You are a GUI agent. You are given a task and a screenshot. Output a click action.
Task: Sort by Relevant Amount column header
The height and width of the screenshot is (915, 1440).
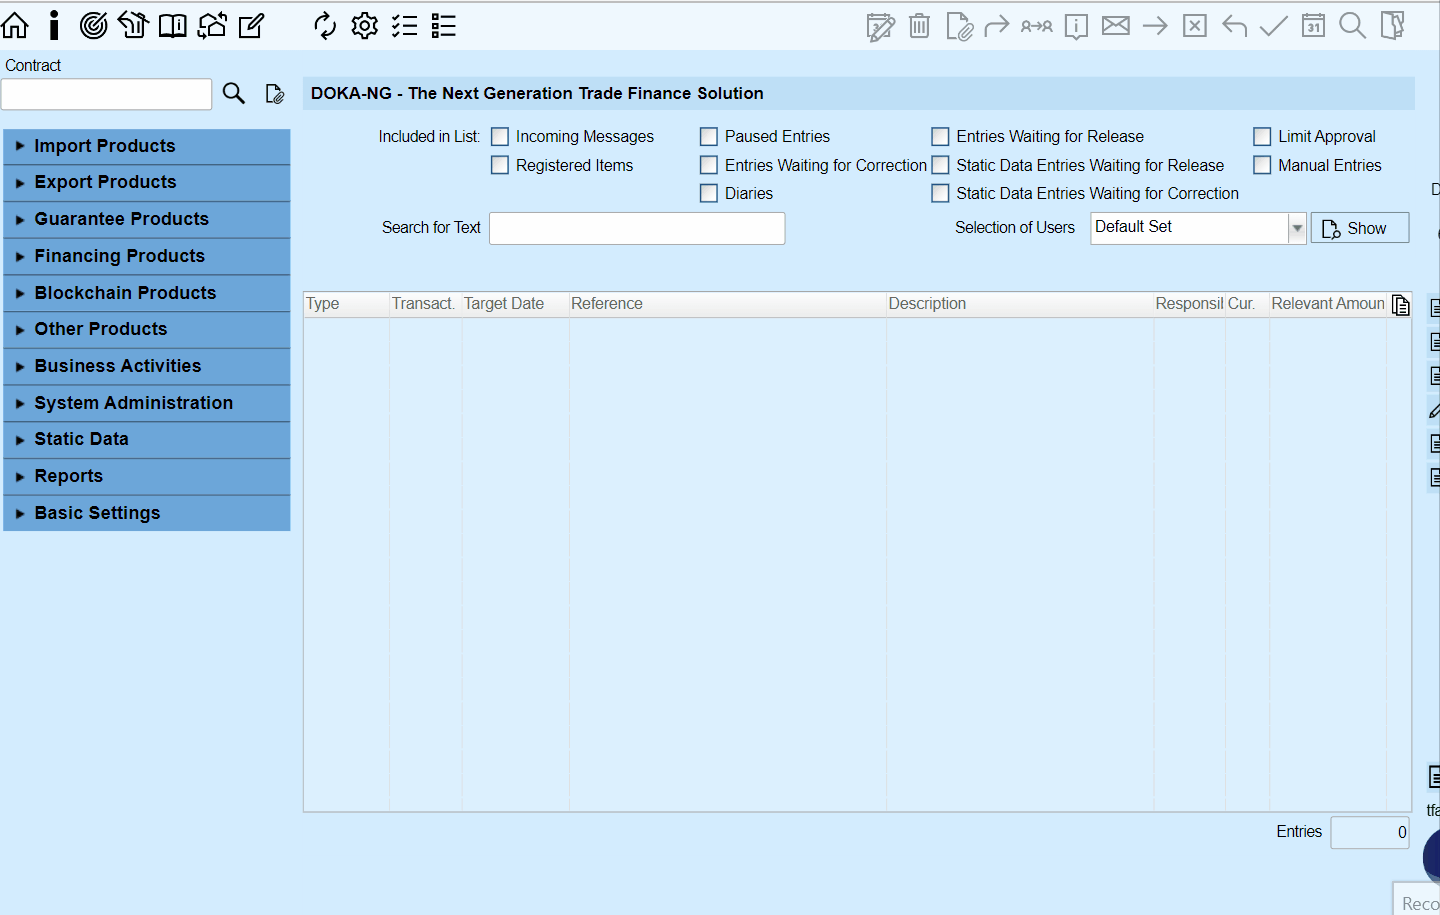1328,304
